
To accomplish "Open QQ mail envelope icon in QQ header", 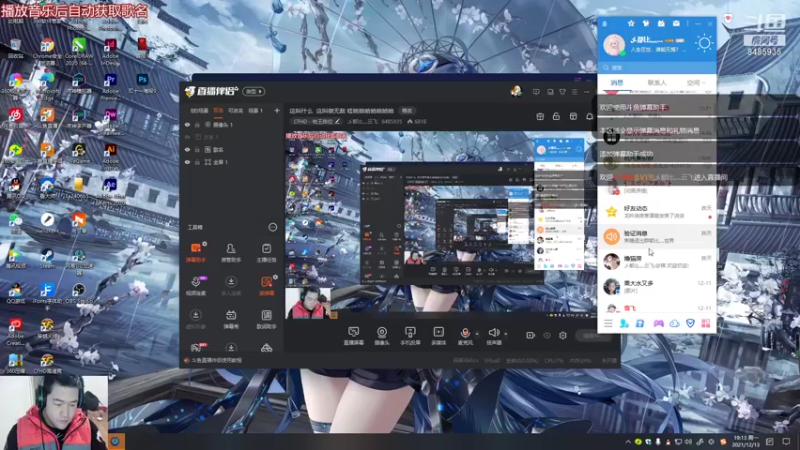I will (676, 23).
